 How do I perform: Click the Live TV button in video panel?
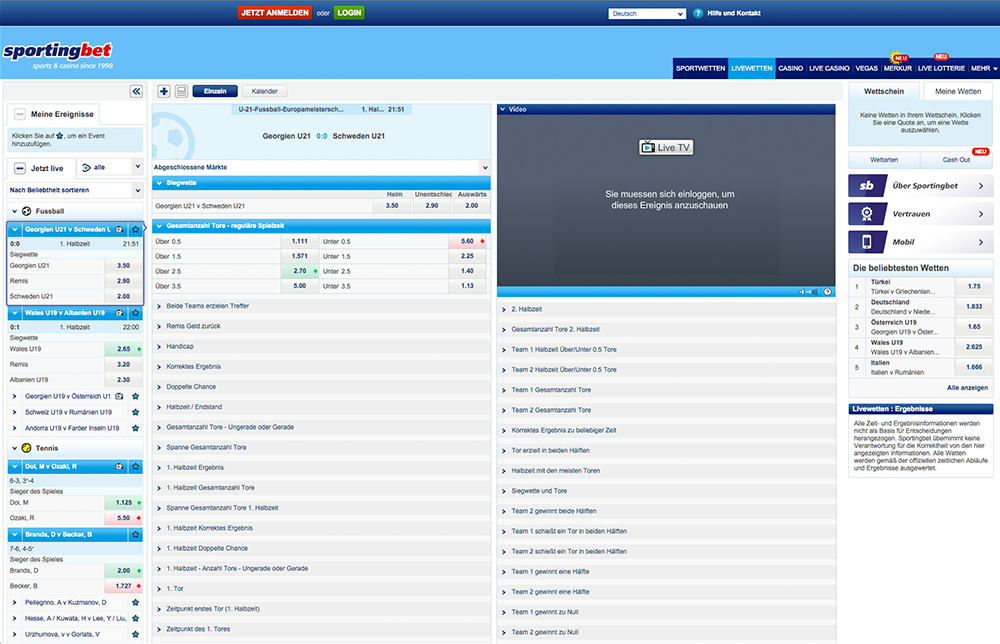tap(666, 147)
